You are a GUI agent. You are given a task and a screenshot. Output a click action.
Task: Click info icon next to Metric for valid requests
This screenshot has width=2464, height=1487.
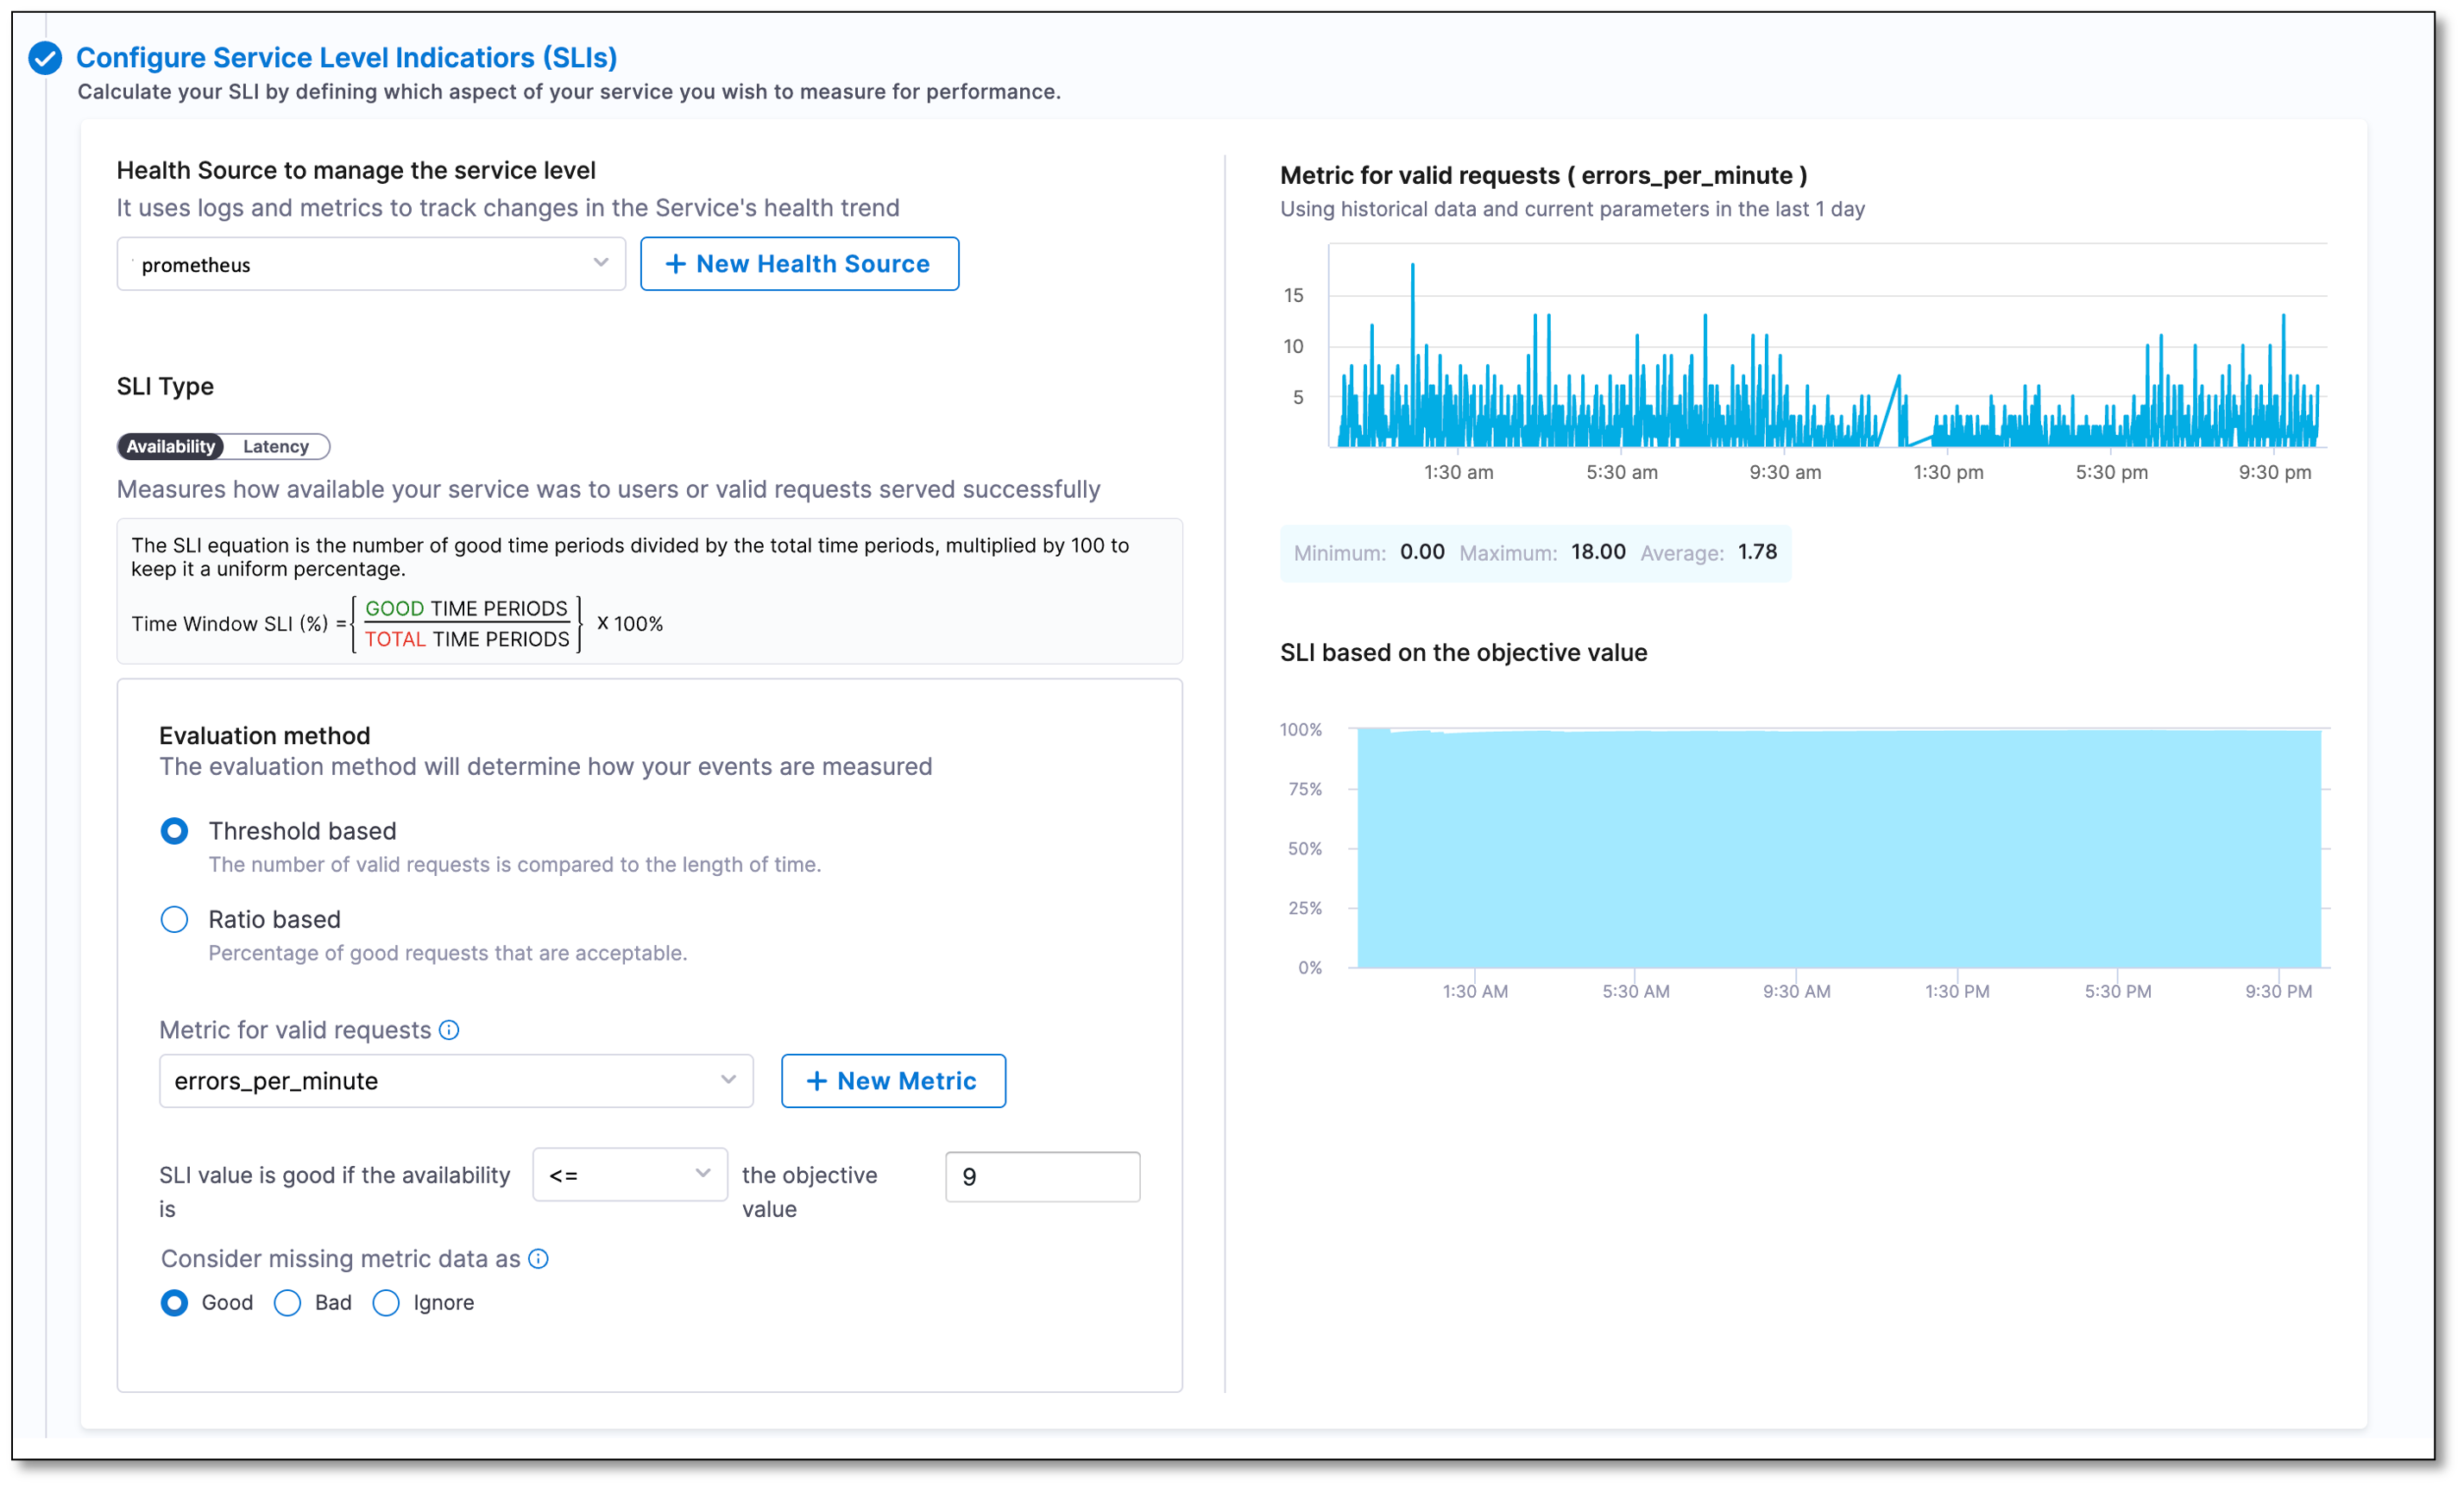pos(449,1030)
